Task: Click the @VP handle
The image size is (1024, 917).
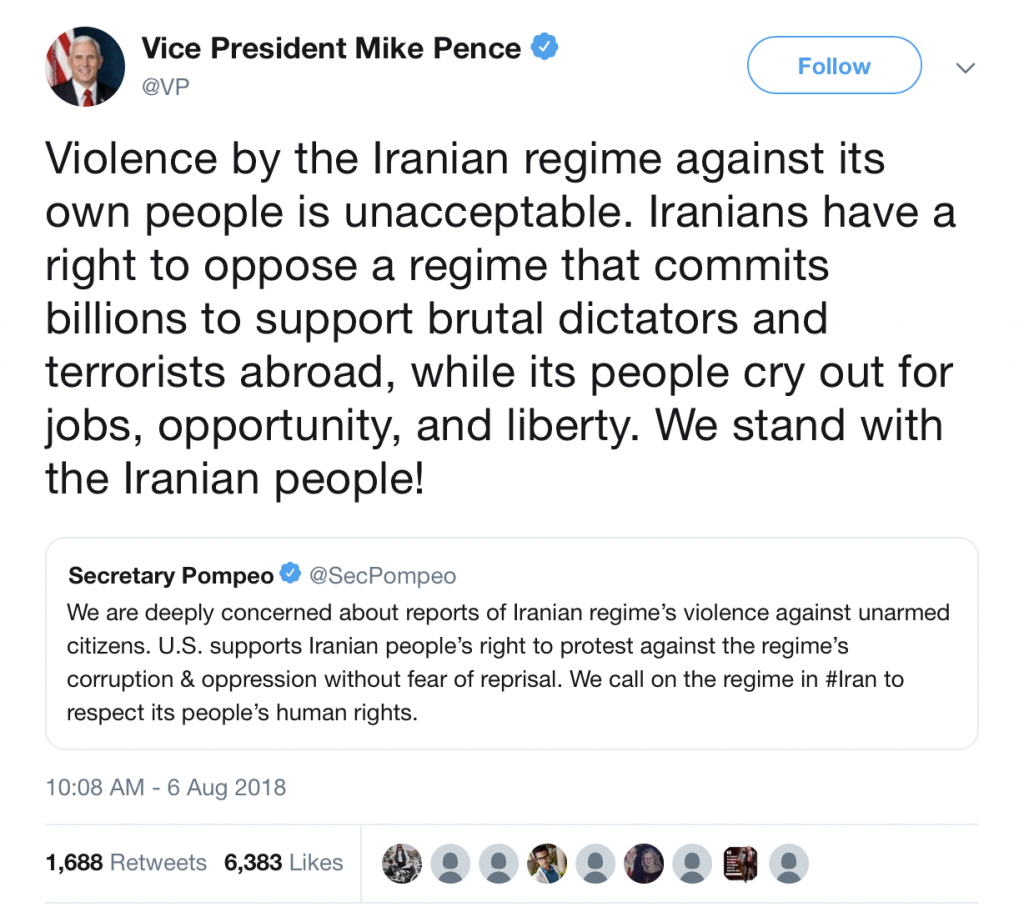Action: [165, 87]
